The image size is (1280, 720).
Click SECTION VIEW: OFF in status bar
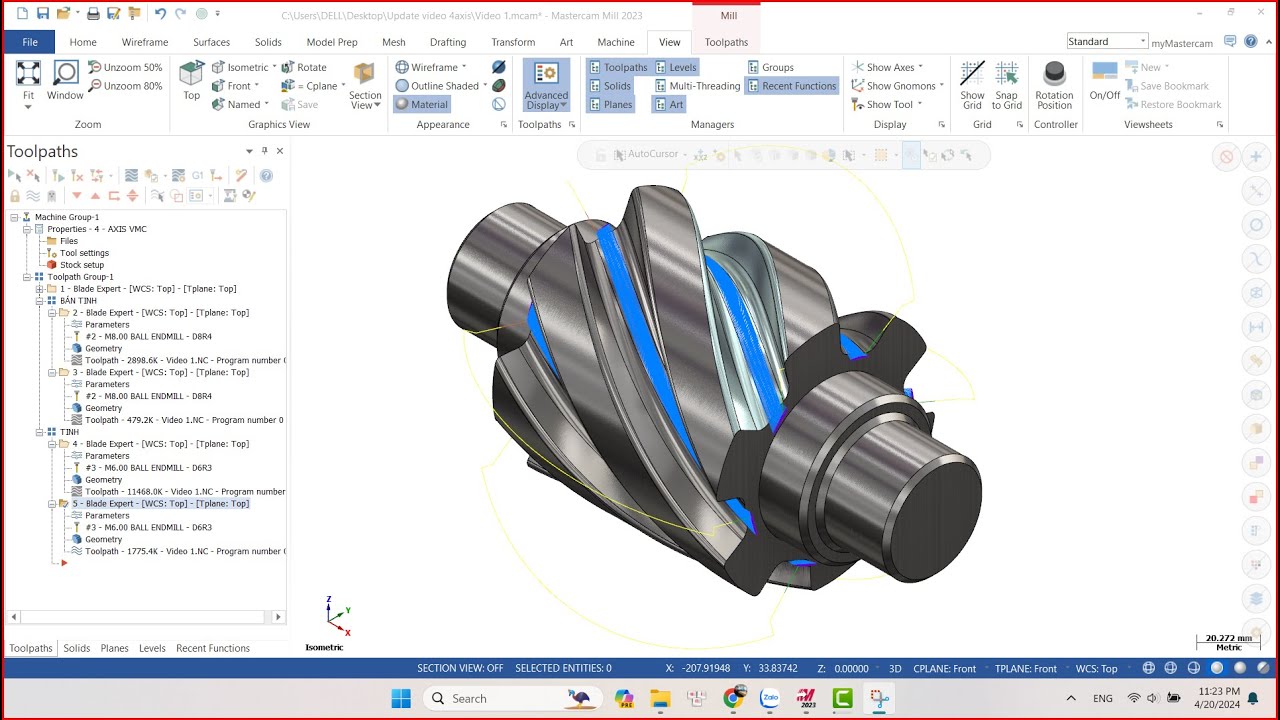[x=460, y=668]
